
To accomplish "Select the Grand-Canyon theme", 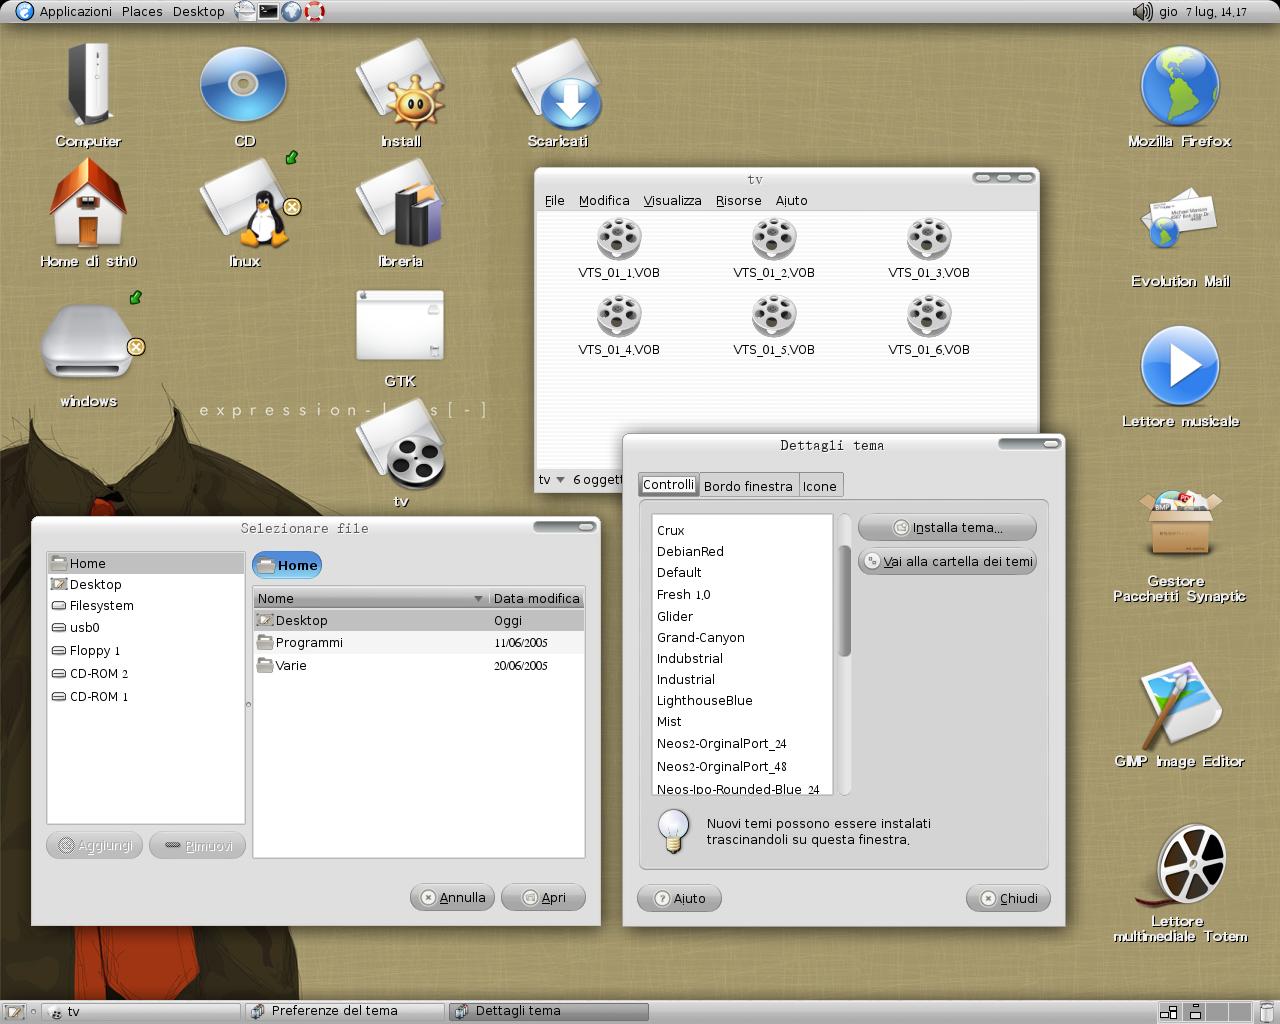I will (x=742, y=637).
